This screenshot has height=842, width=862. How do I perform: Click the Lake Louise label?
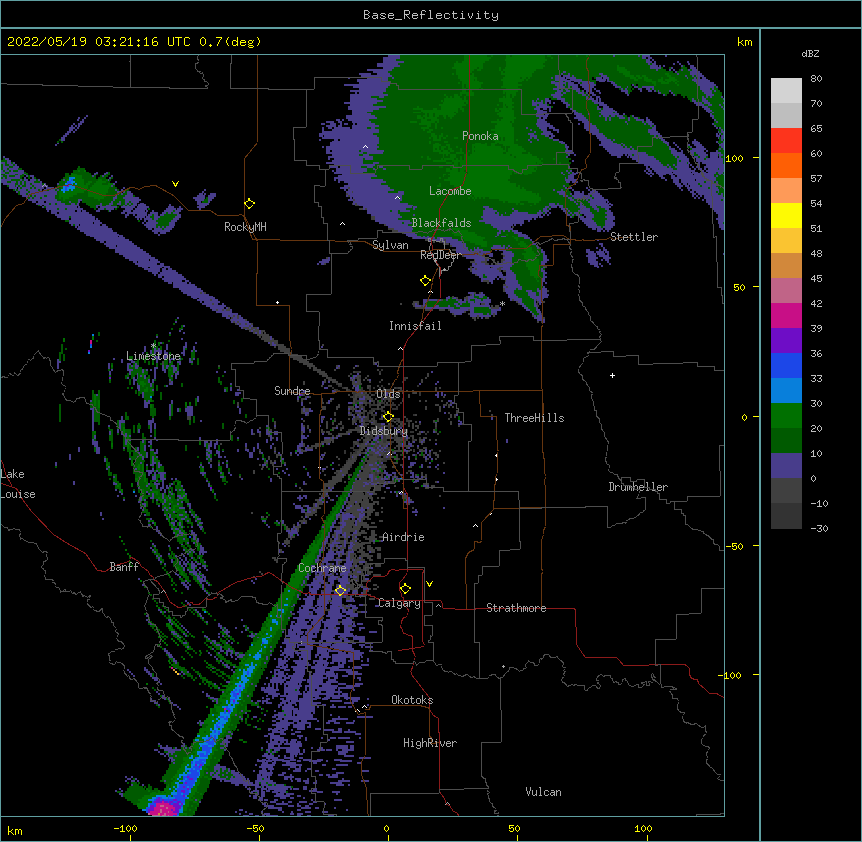click(17, 484)
